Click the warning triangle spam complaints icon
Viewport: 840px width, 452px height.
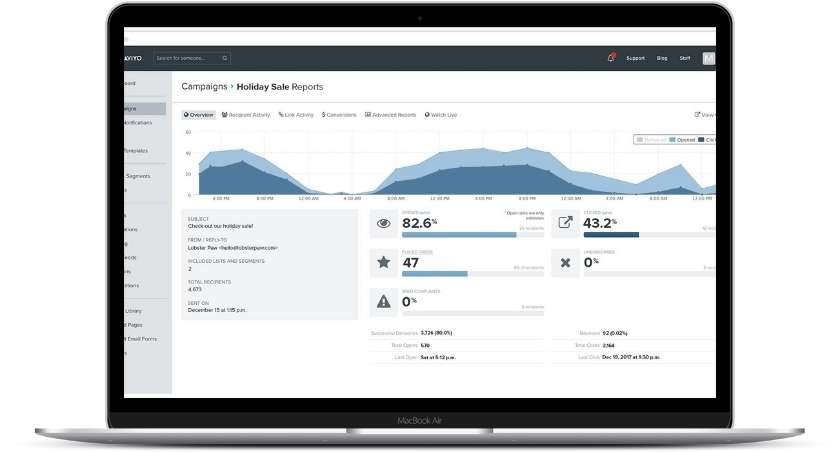383,300
